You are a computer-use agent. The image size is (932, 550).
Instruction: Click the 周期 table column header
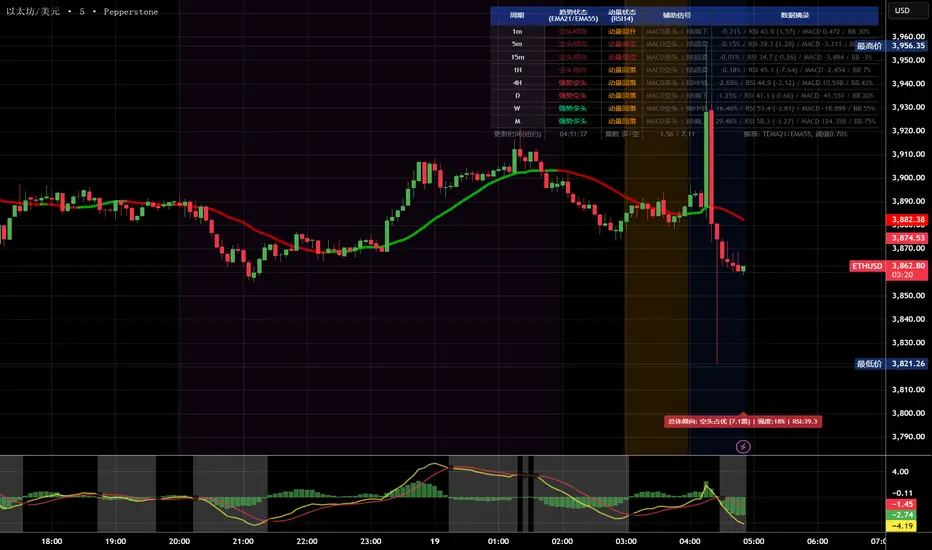pos(516,16)
